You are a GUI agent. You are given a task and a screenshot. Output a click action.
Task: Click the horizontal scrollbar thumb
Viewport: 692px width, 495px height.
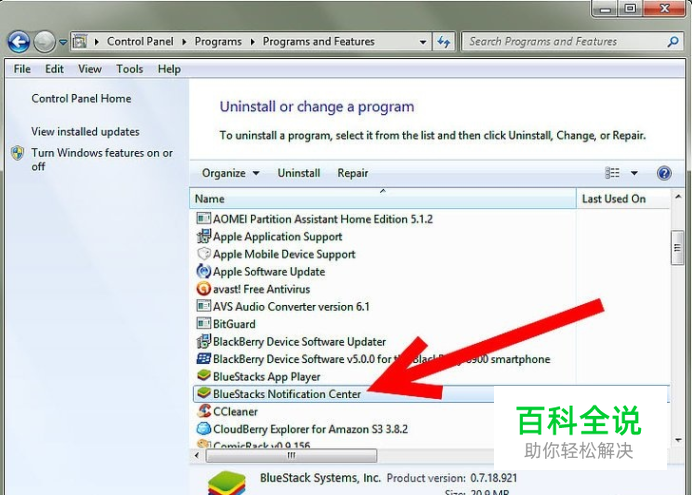291,455
